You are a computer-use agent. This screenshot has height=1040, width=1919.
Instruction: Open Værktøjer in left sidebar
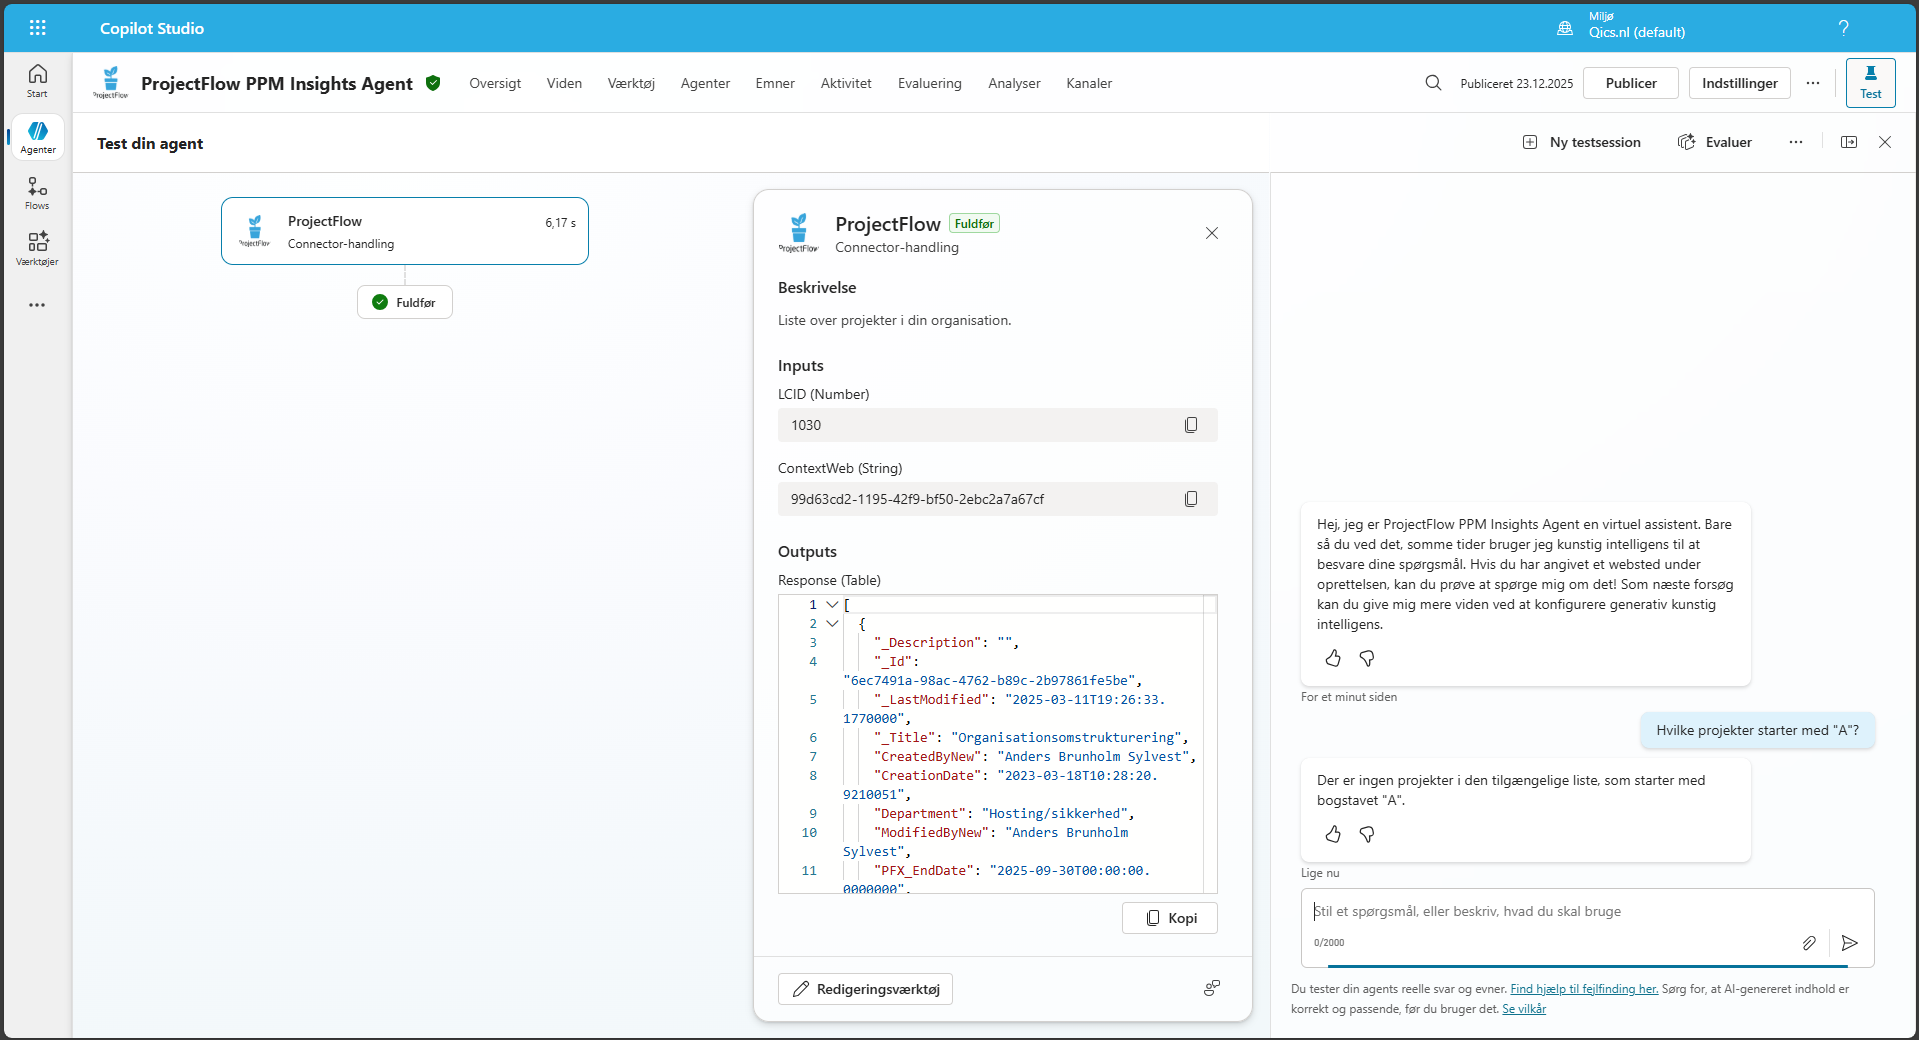point(37,249)
